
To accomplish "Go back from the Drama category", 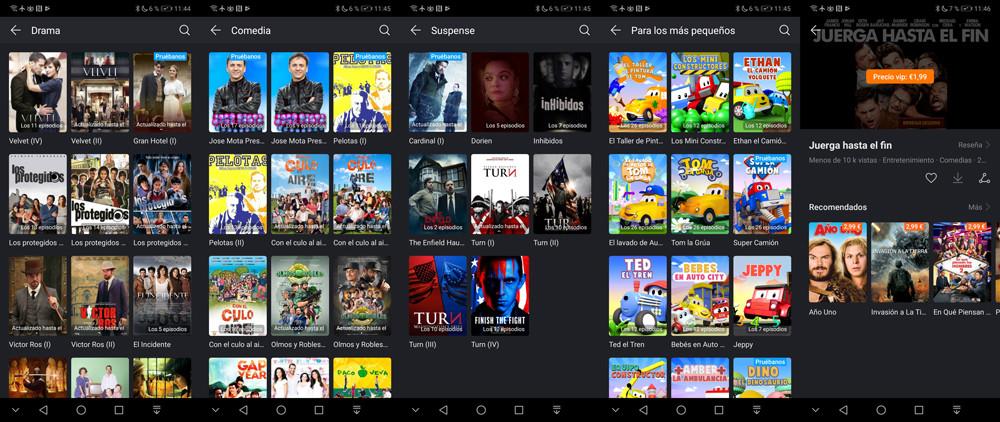I will [x=15, y=31].
